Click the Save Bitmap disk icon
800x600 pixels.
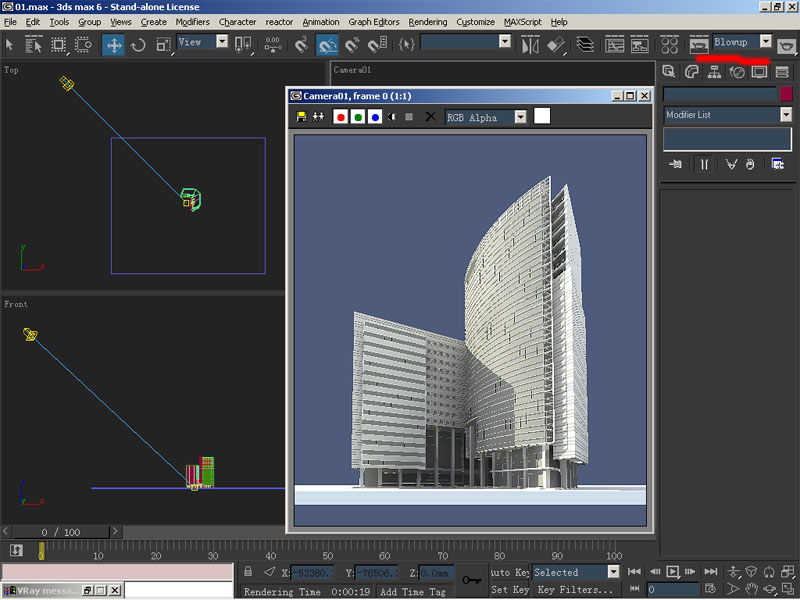coord(302,117)
